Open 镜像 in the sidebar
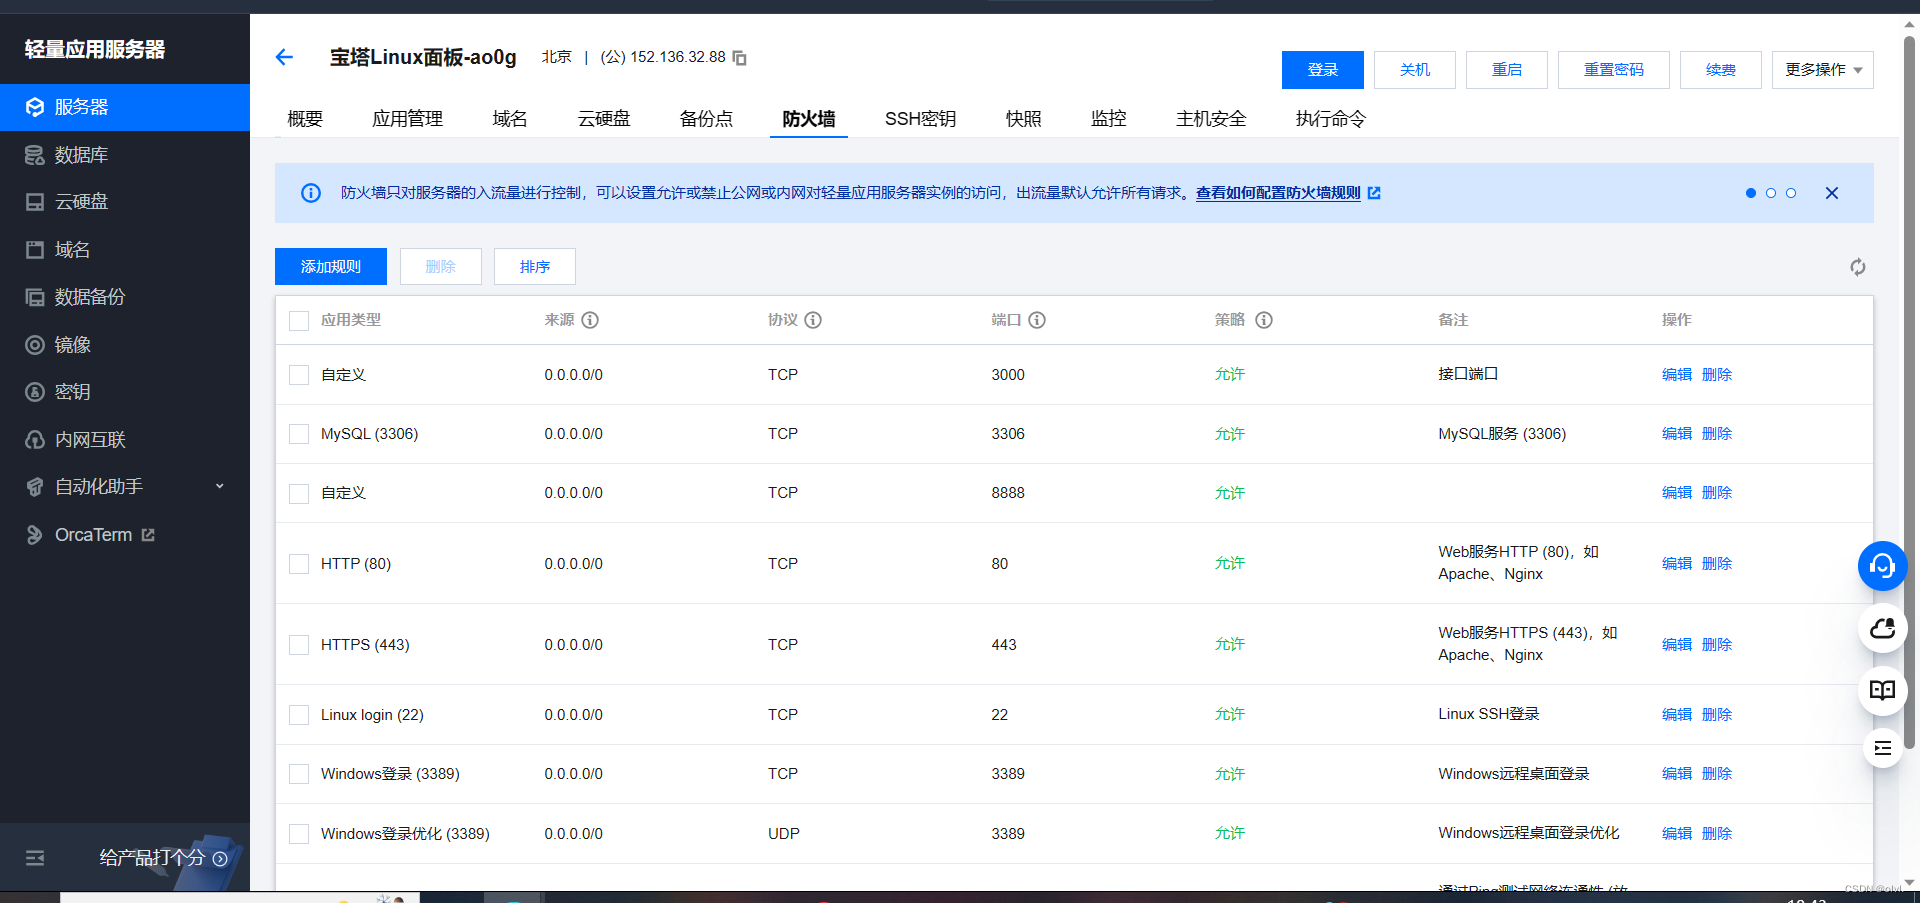The image size is (1920, 903). 125,345
